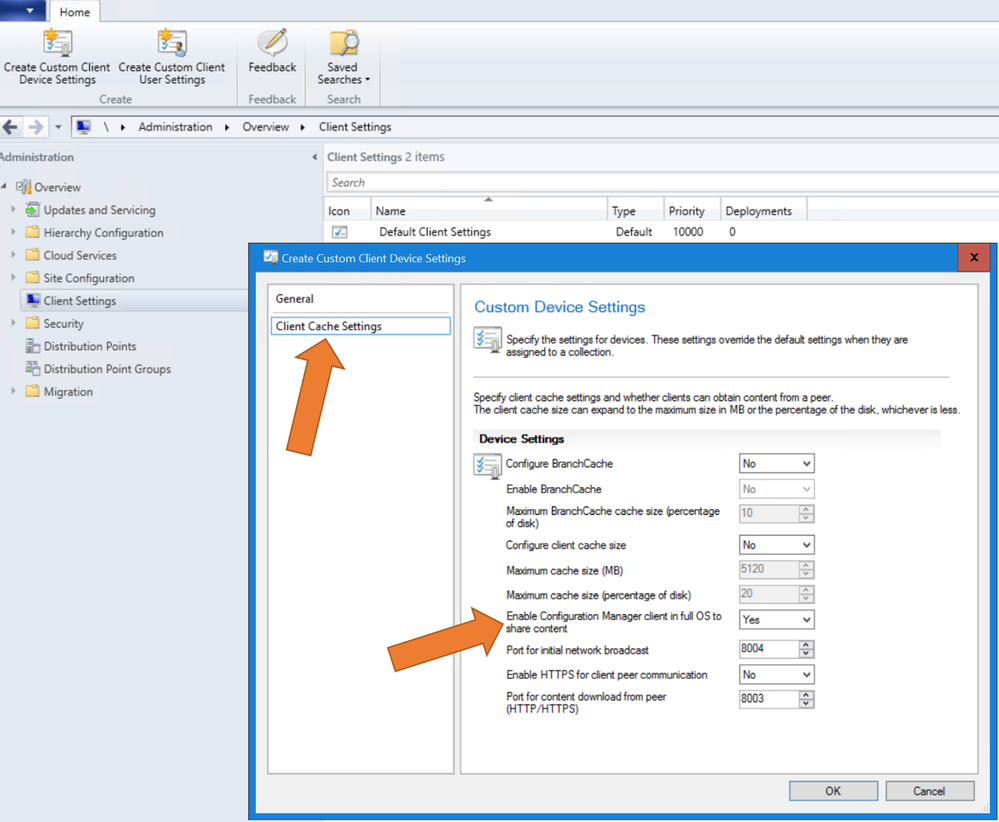Sort by the Type column header

pos(635,210)
